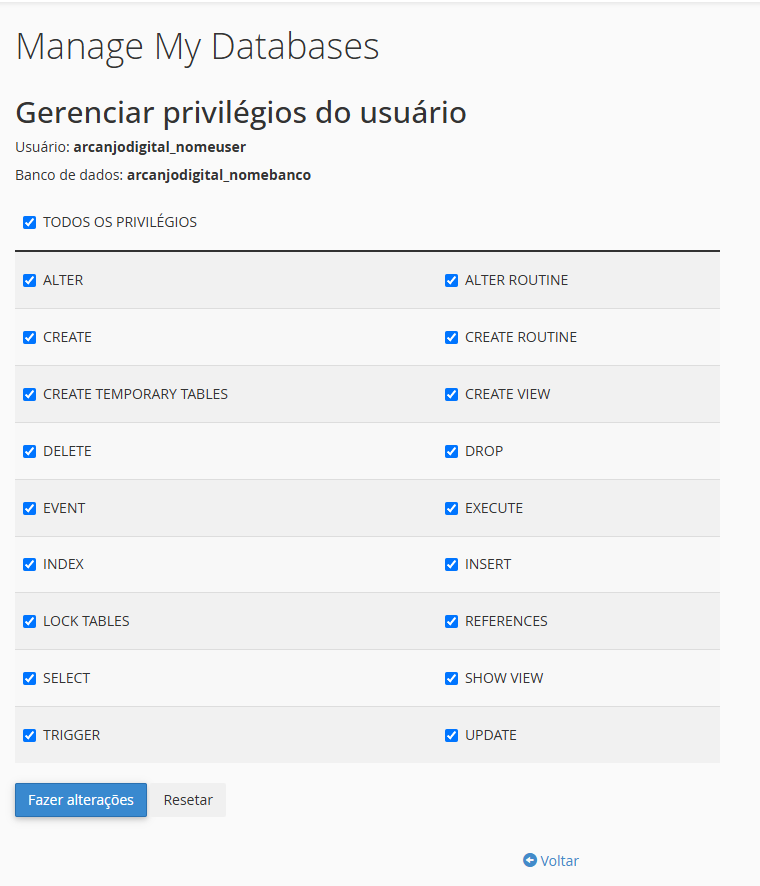Disable the EXECUTE privilege
760x886 pixels.
452,508
